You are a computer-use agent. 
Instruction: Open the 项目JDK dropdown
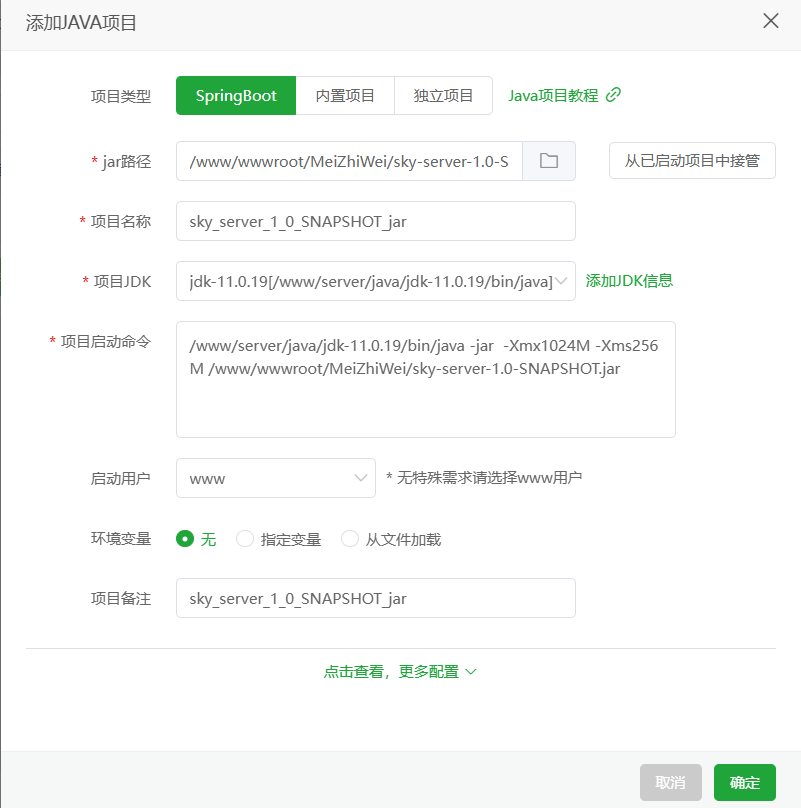pyautogui.click(x=376, y=281)
